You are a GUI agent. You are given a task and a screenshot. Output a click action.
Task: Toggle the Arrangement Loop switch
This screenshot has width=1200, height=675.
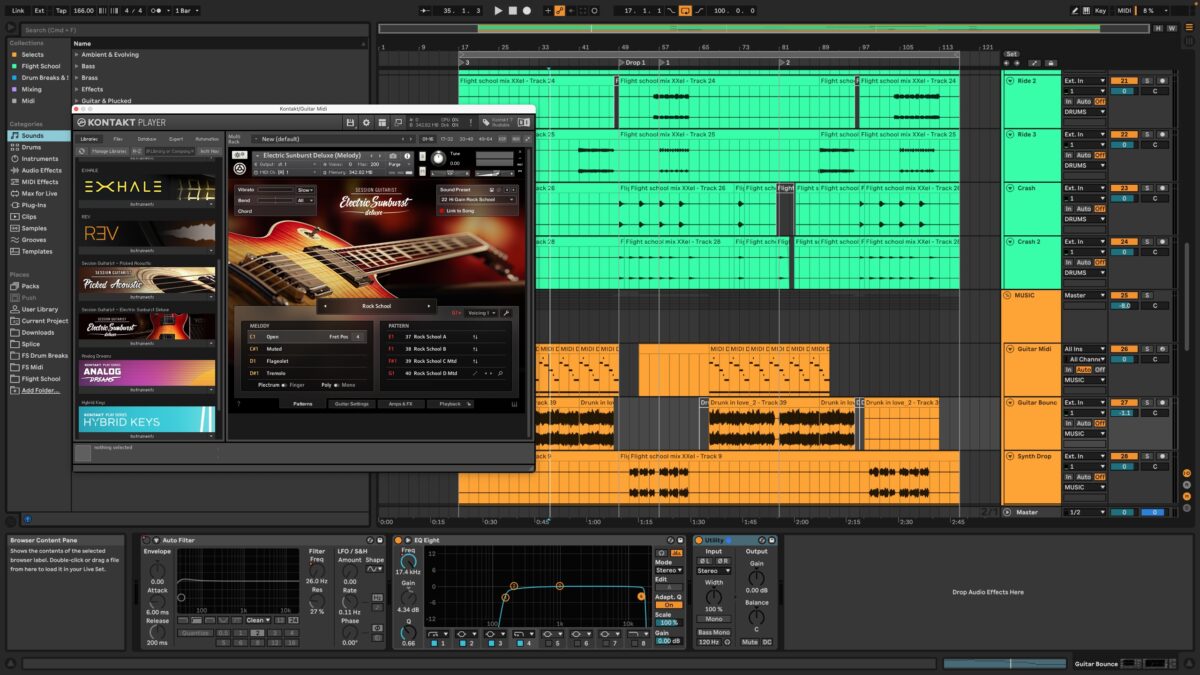[685, 10]
